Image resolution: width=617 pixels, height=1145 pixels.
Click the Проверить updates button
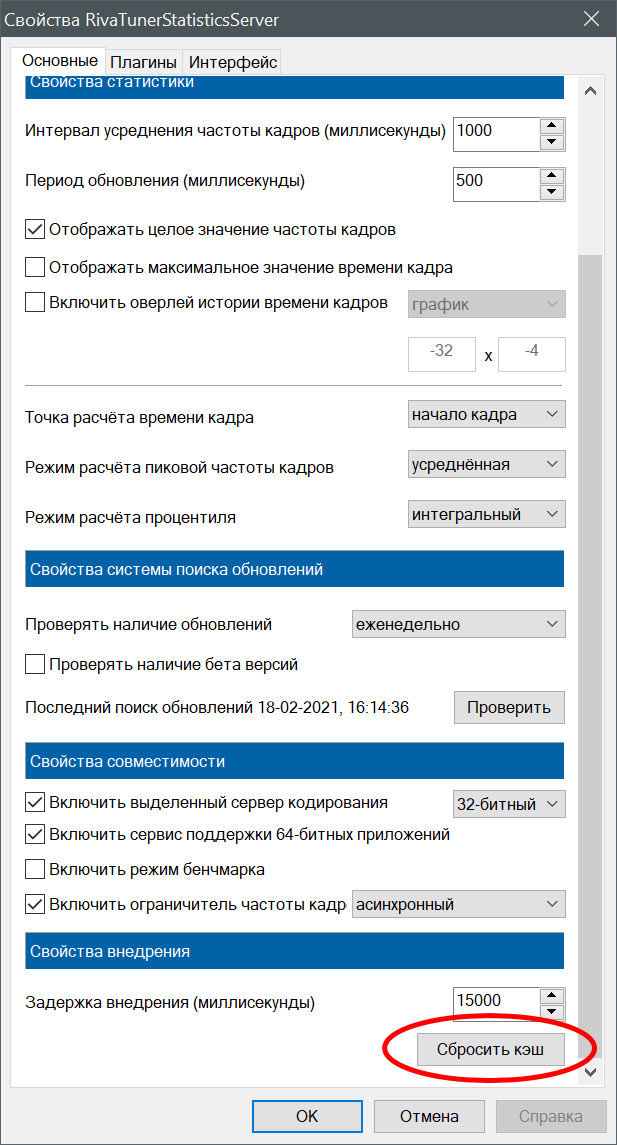click(510, 708)
